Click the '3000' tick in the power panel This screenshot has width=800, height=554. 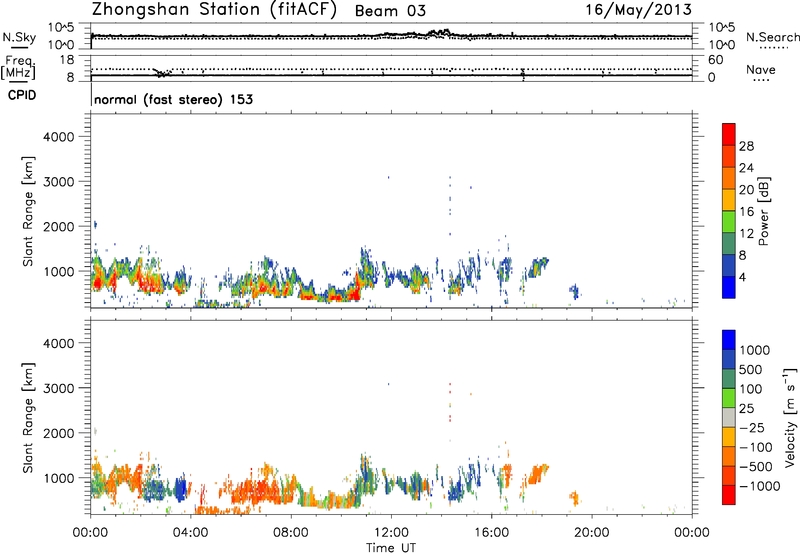tap(59, 182)
